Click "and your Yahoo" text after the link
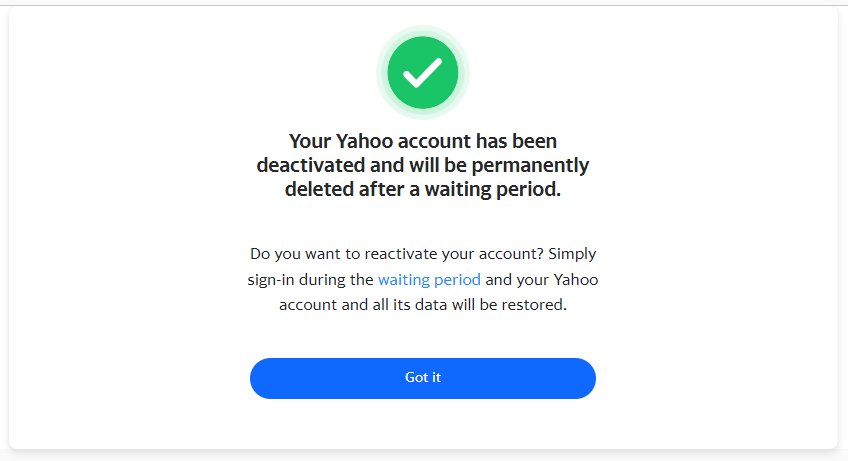848x461 pixels. [542, 280]
